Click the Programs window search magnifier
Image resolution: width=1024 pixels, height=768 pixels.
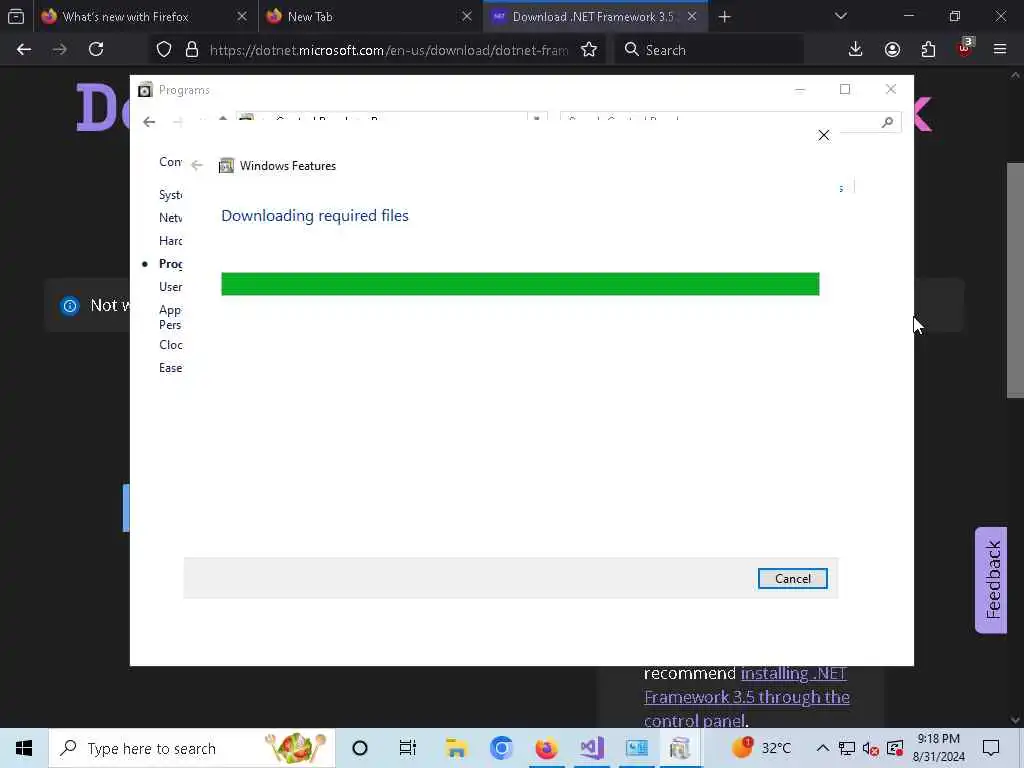887,122
